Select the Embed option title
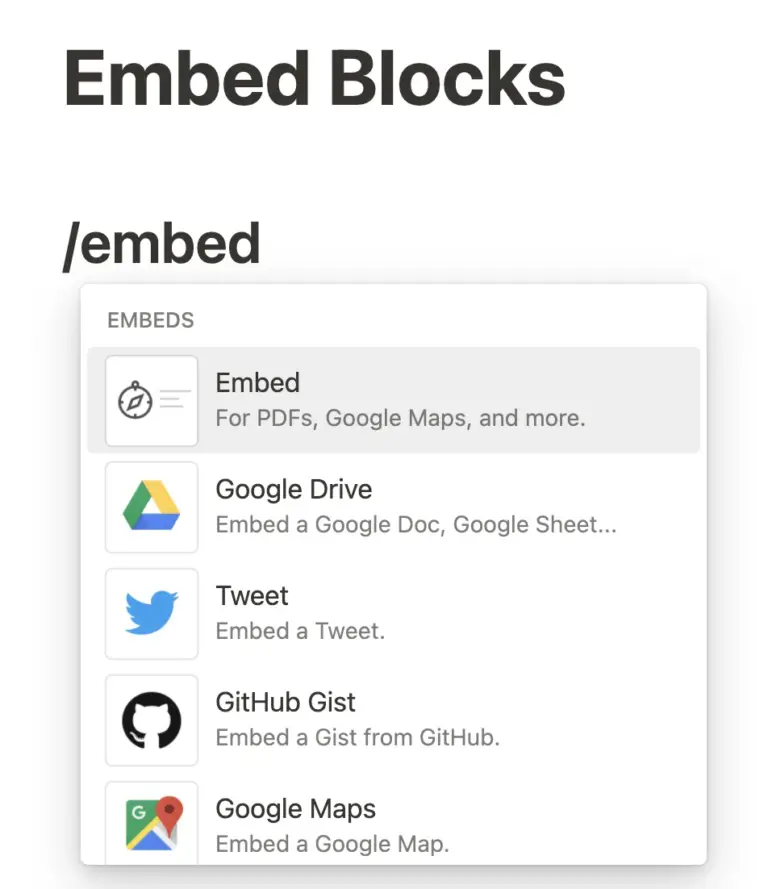This screenshot has height=889, width=768. click(x=257, y=383)
